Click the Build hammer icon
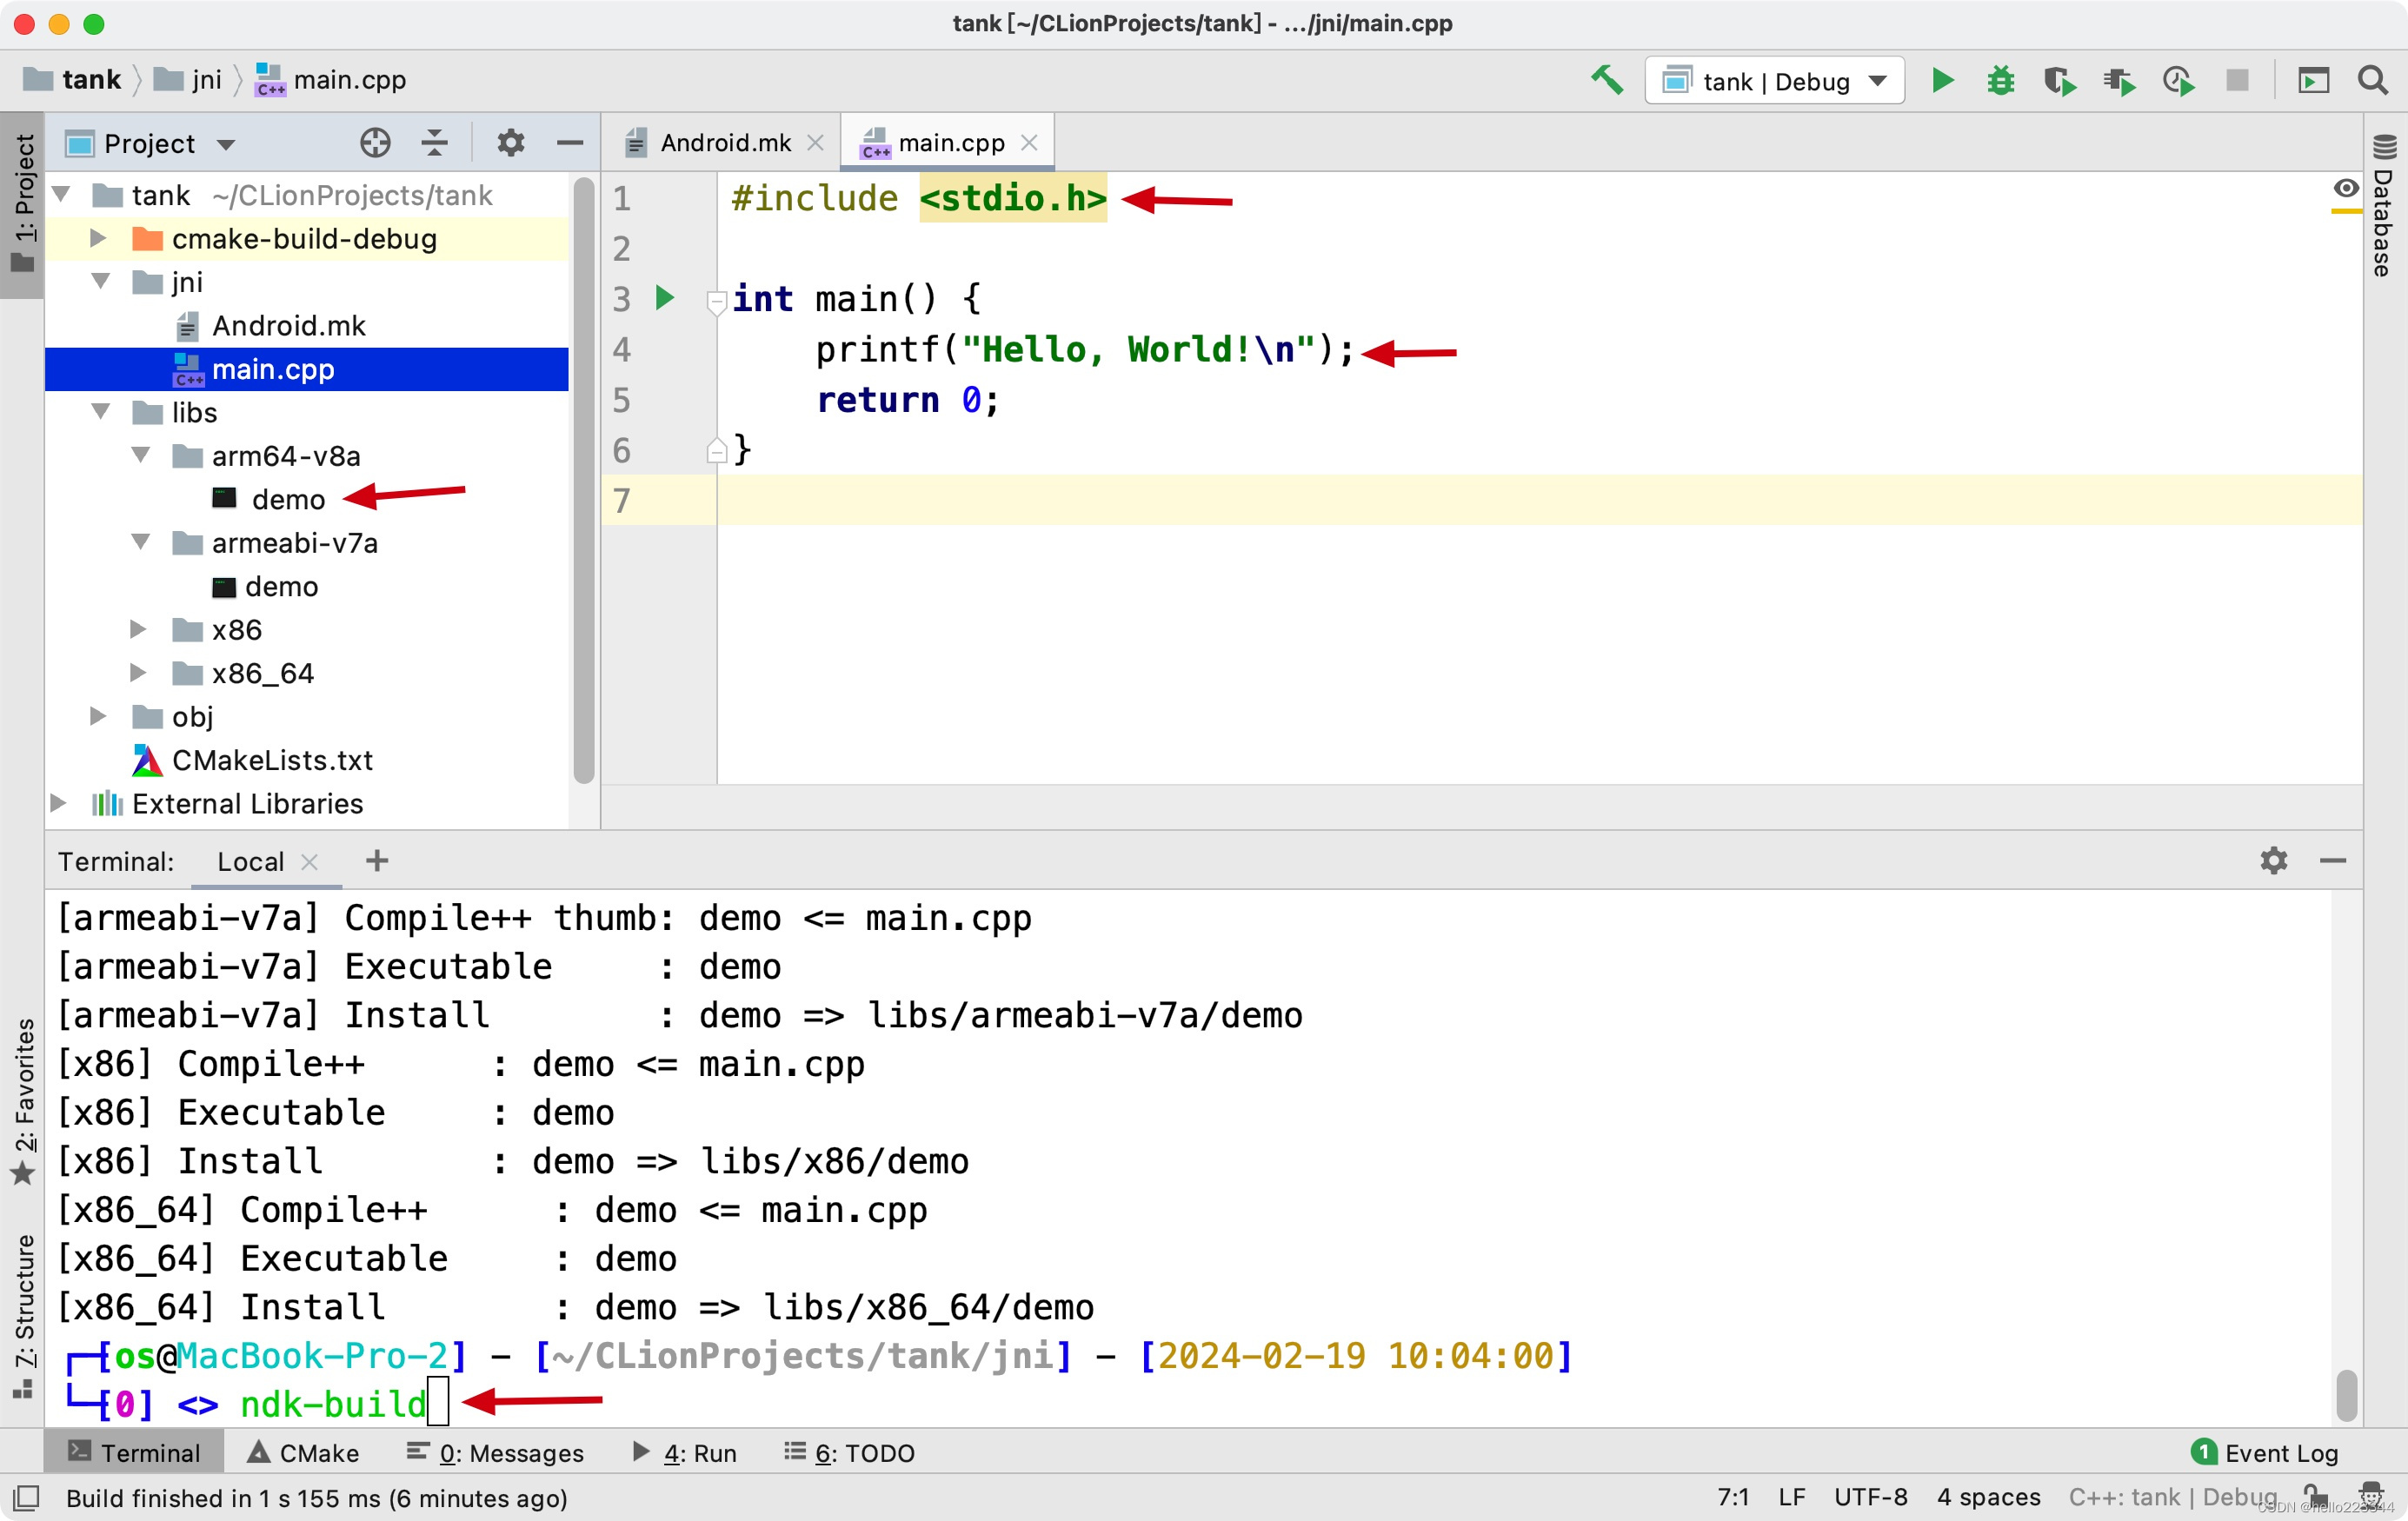This screenshot has height=1521, width=2408. 1607,80
